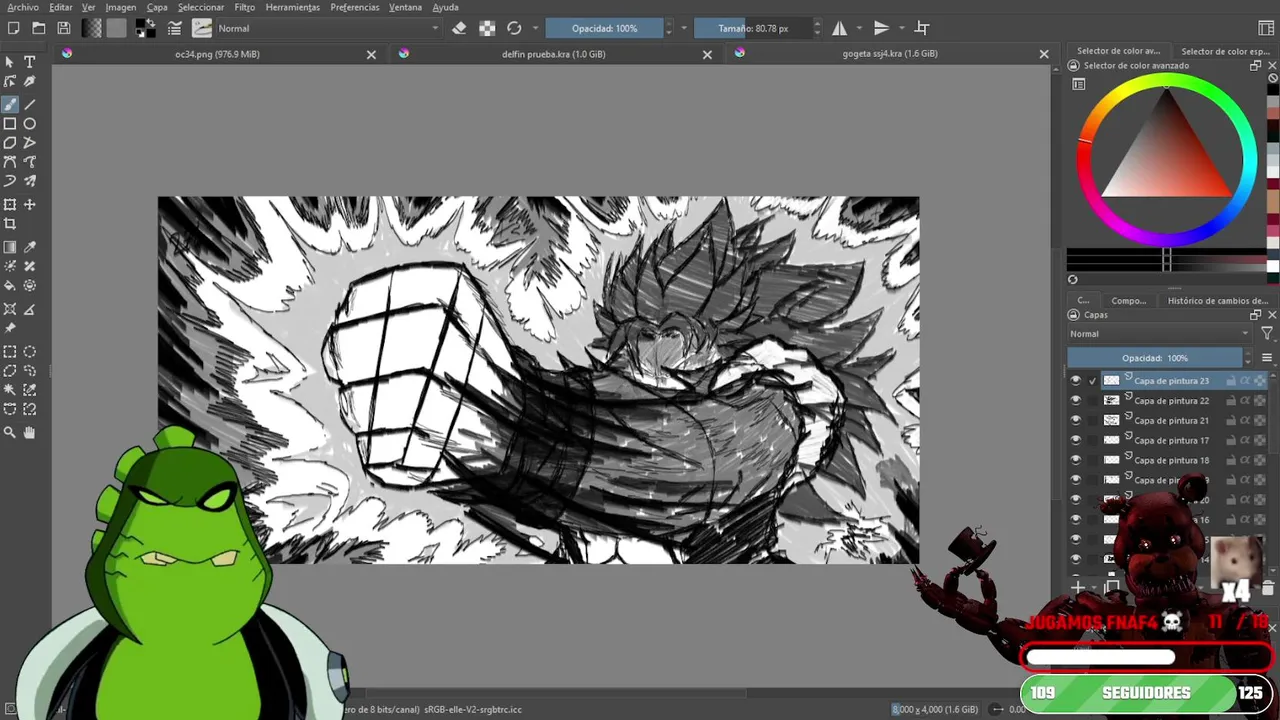
Task: Hide layer Capa de pintura 21
Action: [x=1076, y=420]
